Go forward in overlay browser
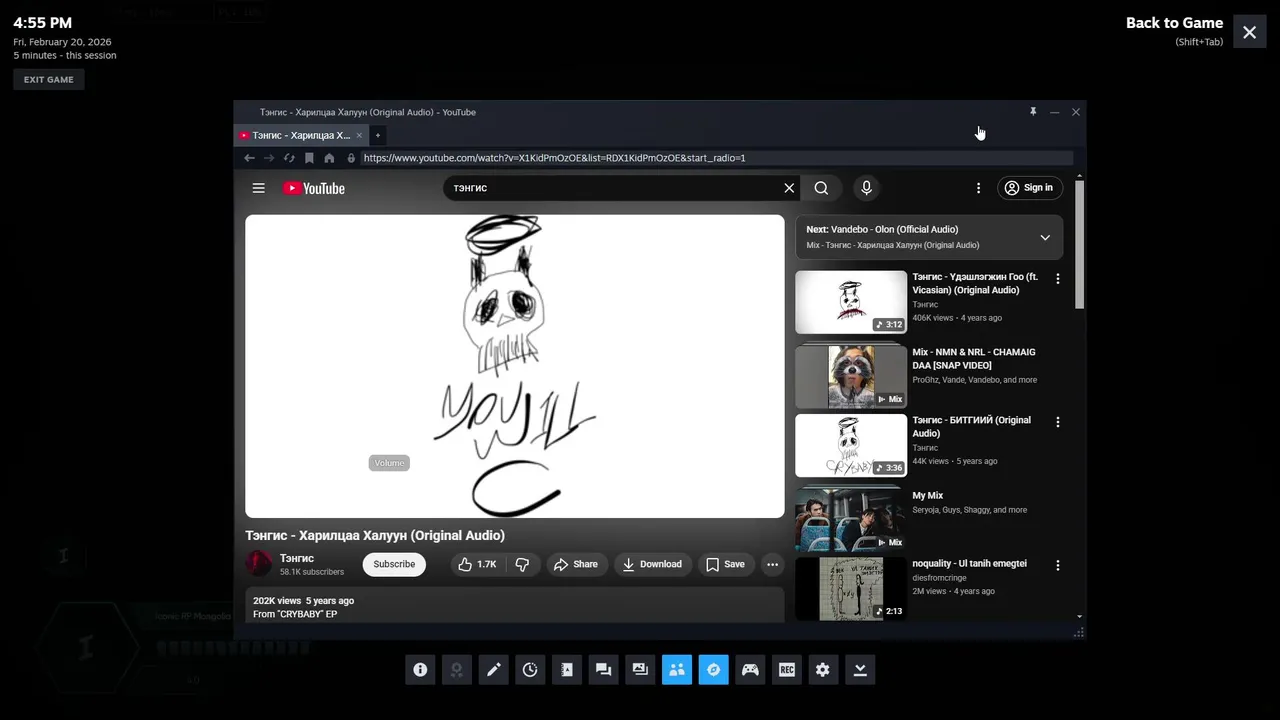The width and height of the screenshot is (1280, 720). coord(269,158)
